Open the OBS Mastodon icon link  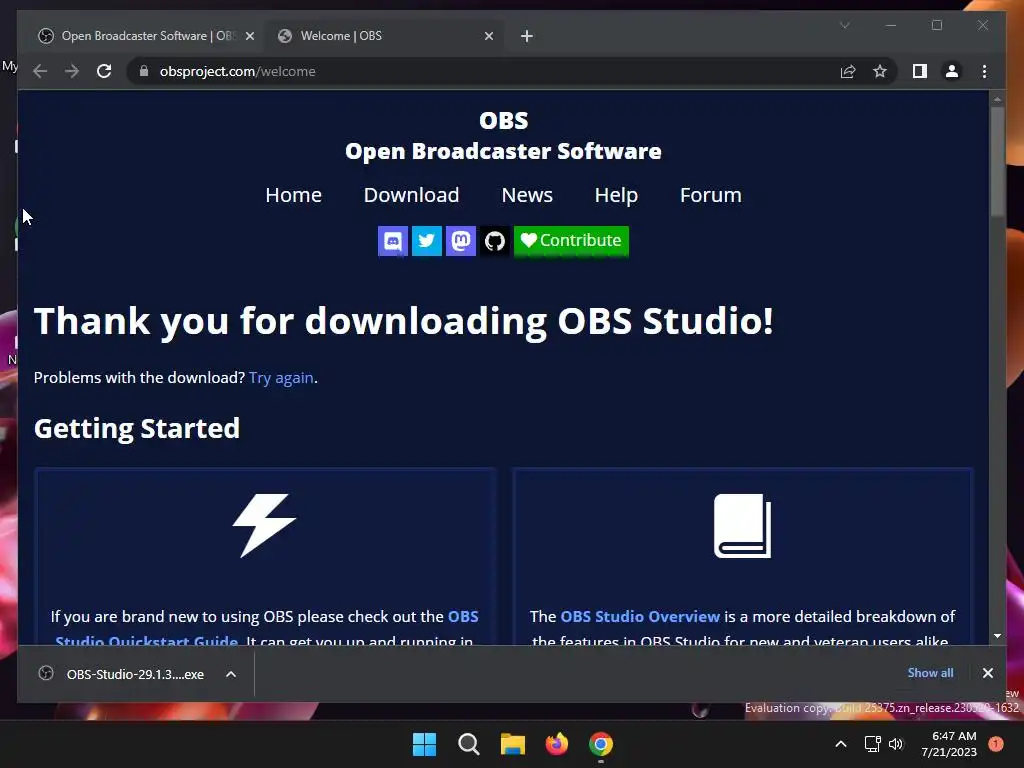[460, 241]
